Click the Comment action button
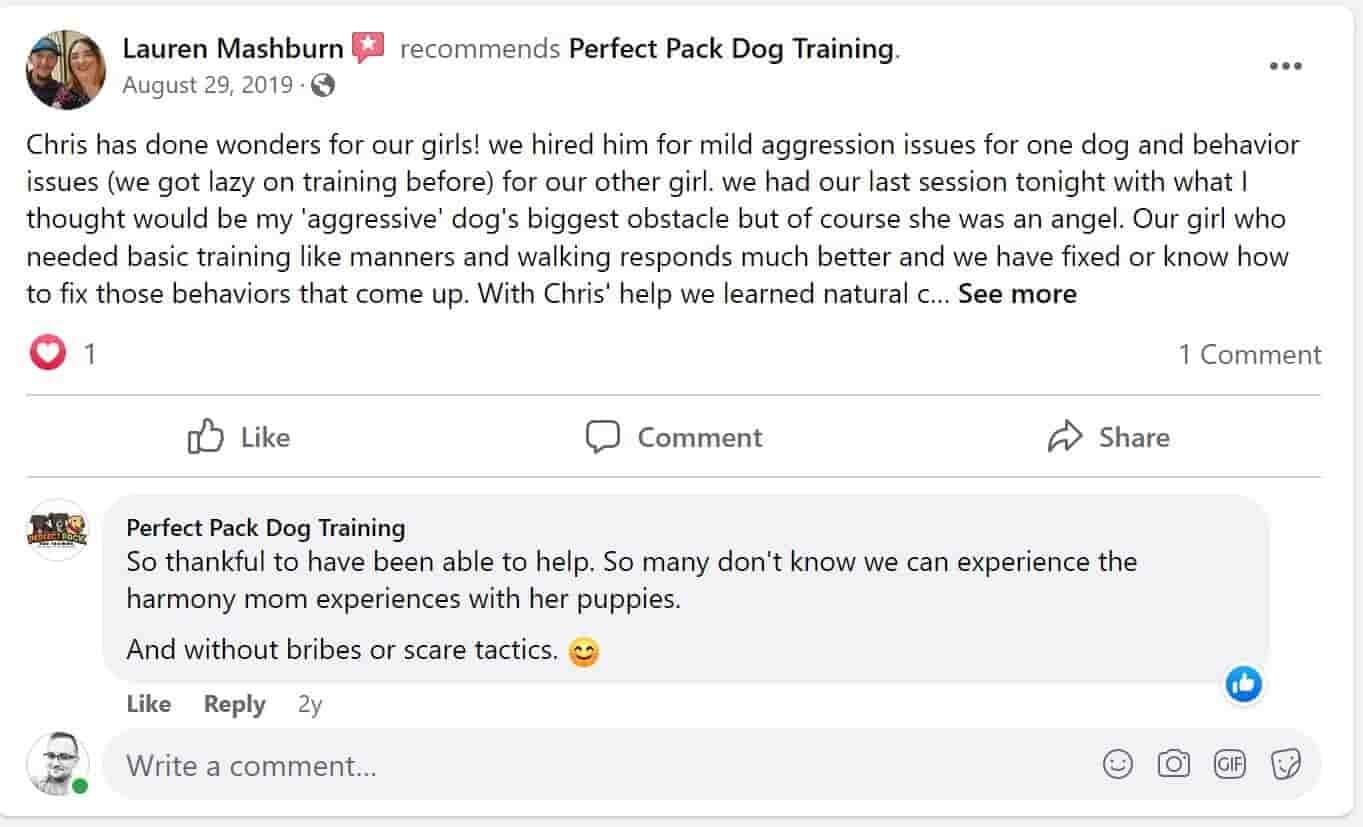 point(673,437)
